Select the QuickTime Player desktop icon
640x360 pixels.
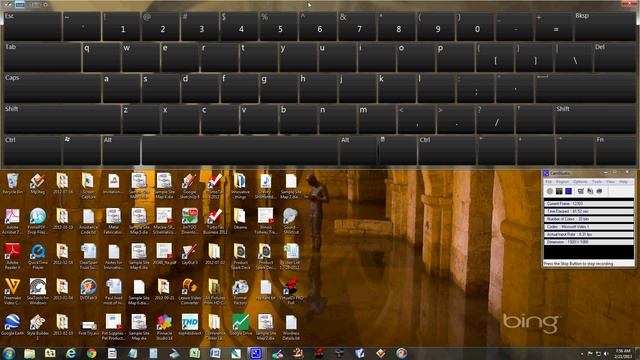click(38, 256)
